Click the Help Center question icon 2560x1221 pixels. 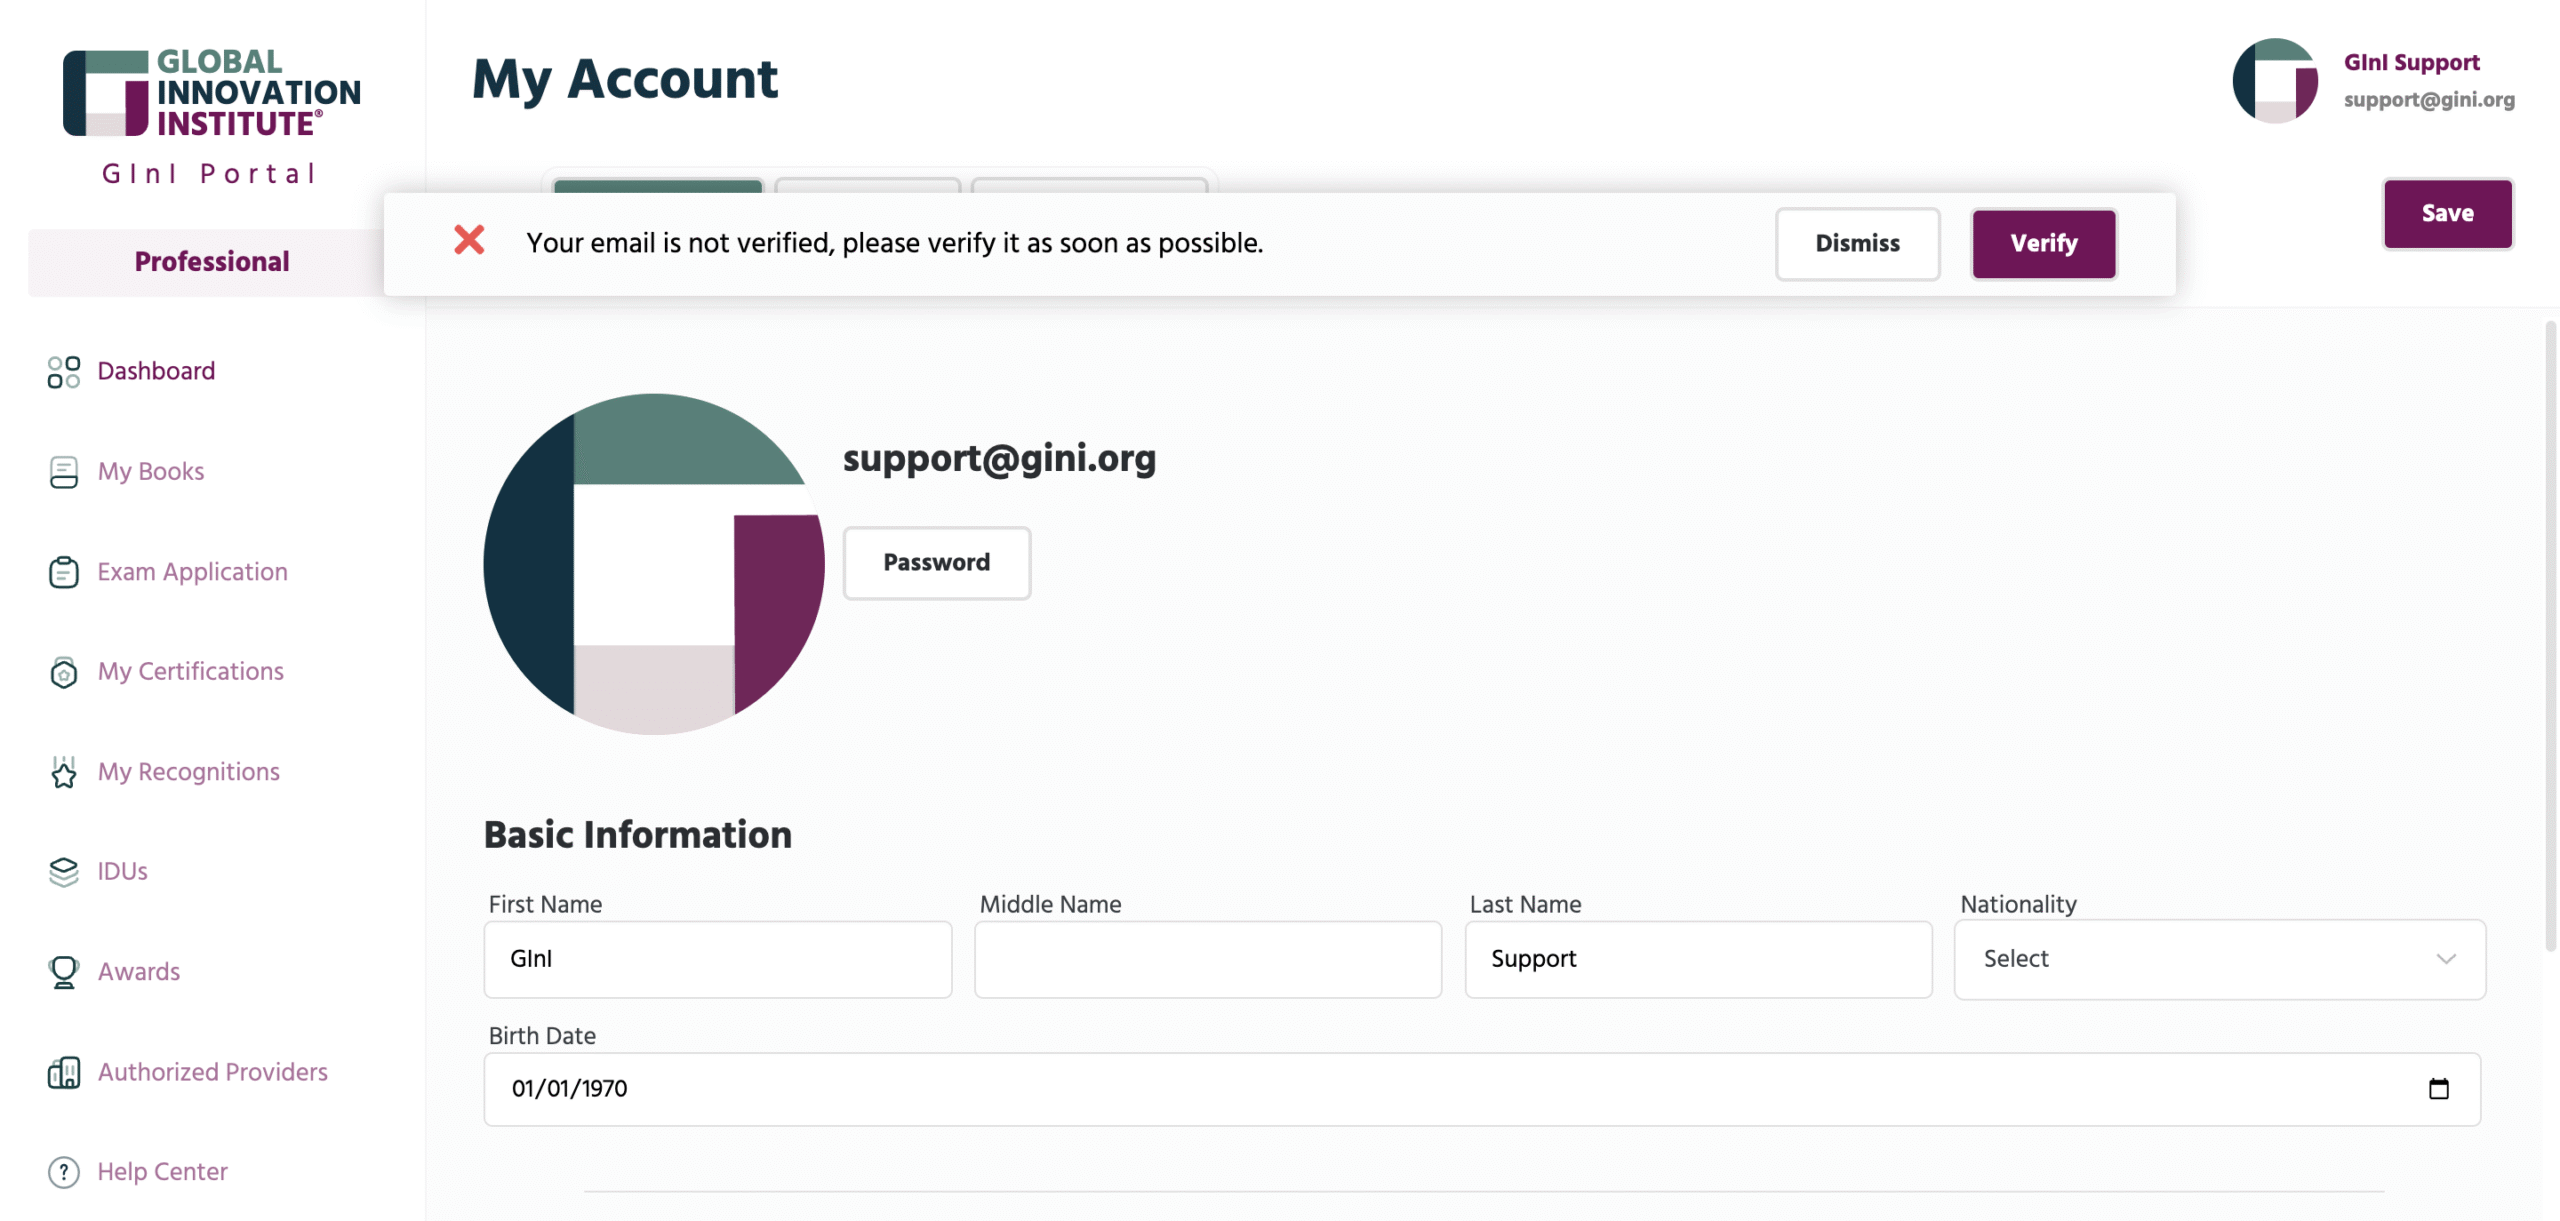64,1172
